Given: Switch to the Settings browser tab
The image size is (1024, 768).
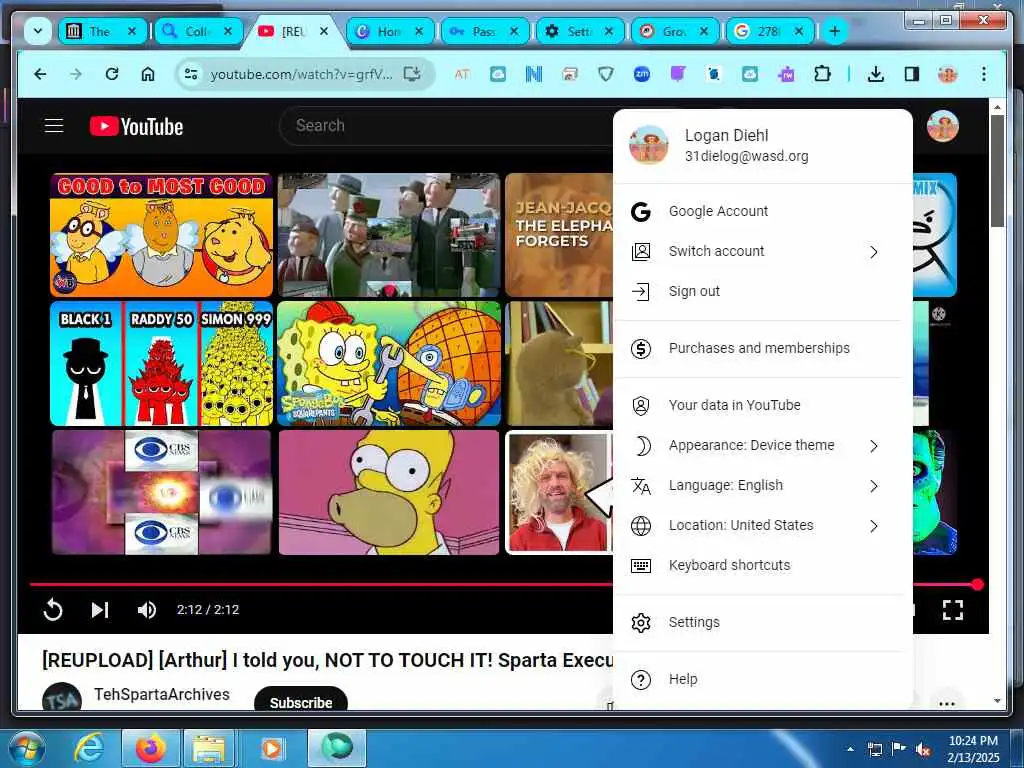Looking at the screenshot, I should click(579, 31).
